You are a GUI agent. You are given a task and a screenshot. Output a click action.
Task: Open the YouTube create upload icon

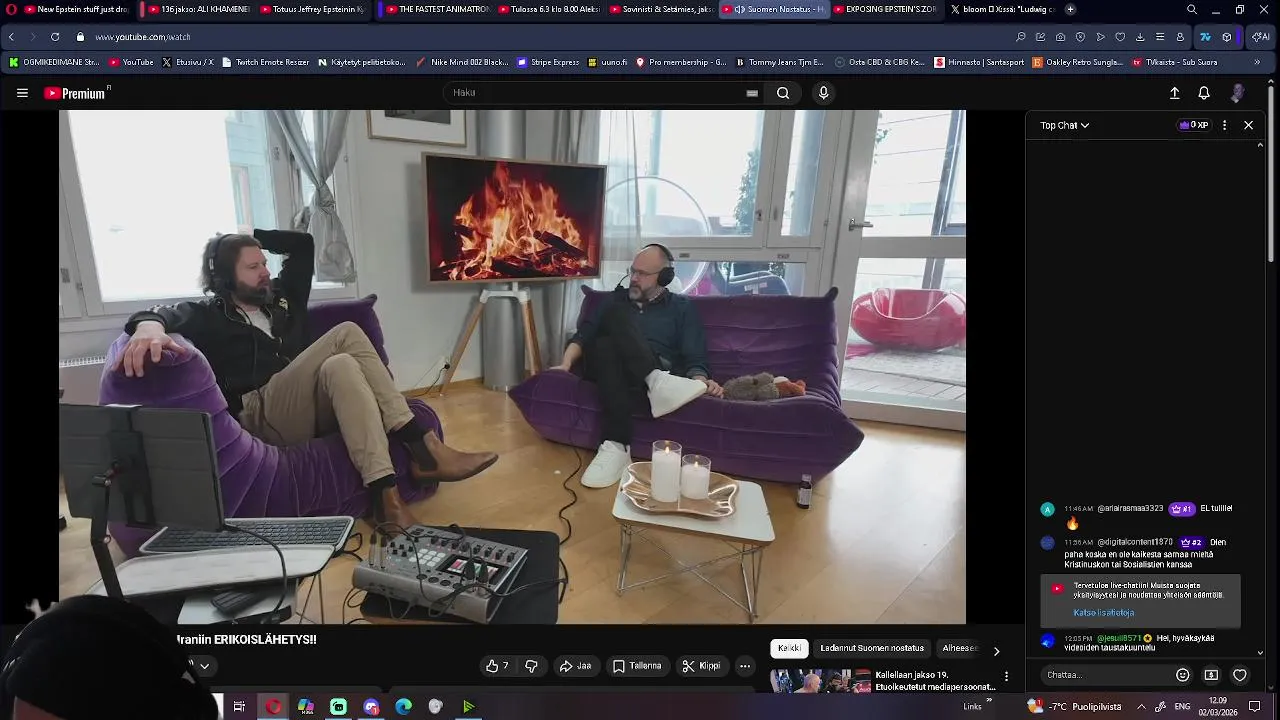coord(1175,93)
